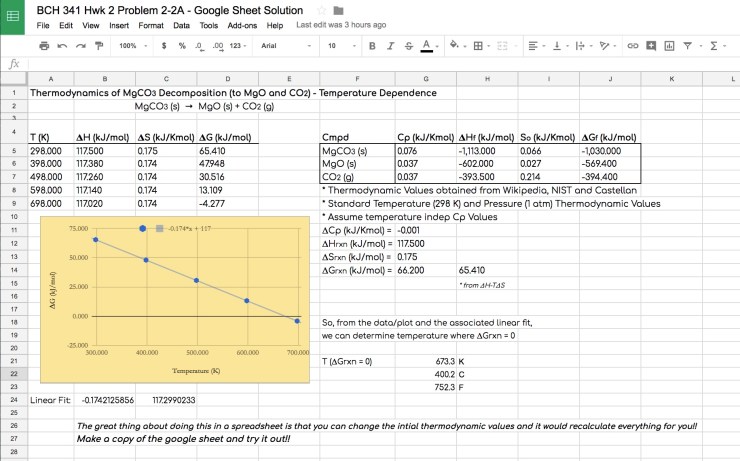This screenshot has height=461, width=740.
Task: Select cell with 117.2990233
Action: [x=166, y=400]
